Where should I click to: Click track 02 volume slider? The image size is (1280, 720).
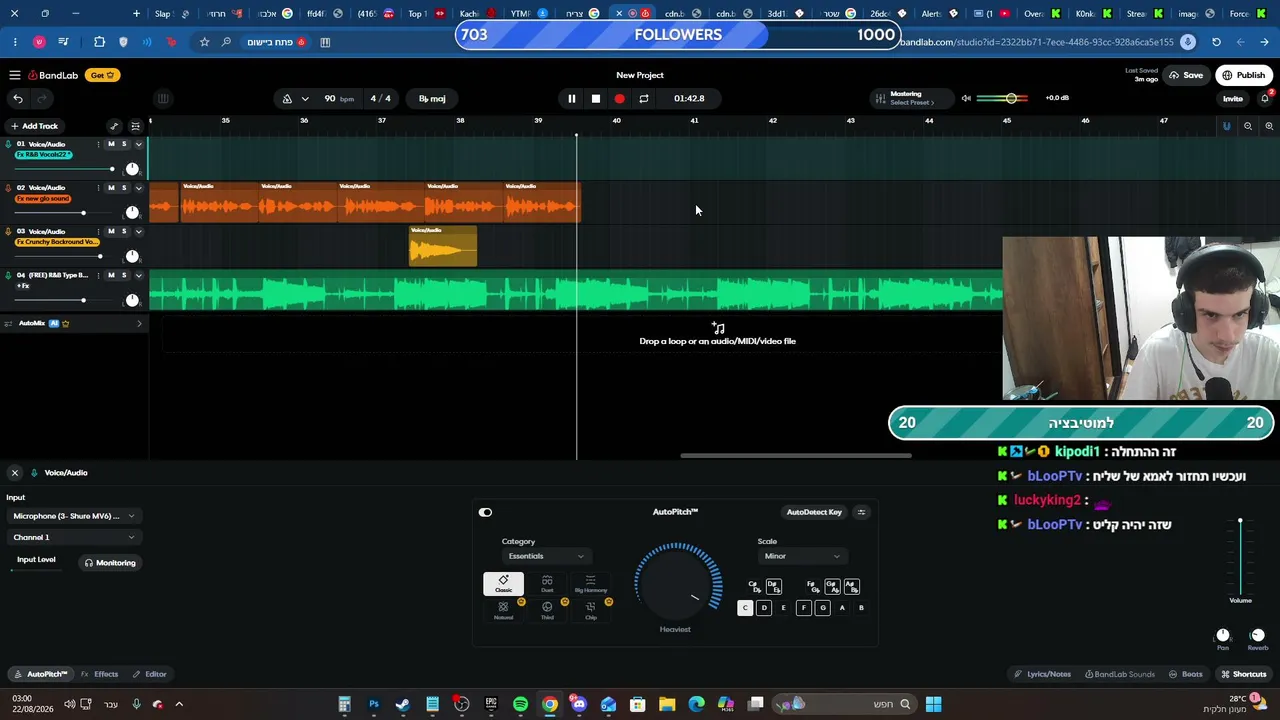point(63,213)
